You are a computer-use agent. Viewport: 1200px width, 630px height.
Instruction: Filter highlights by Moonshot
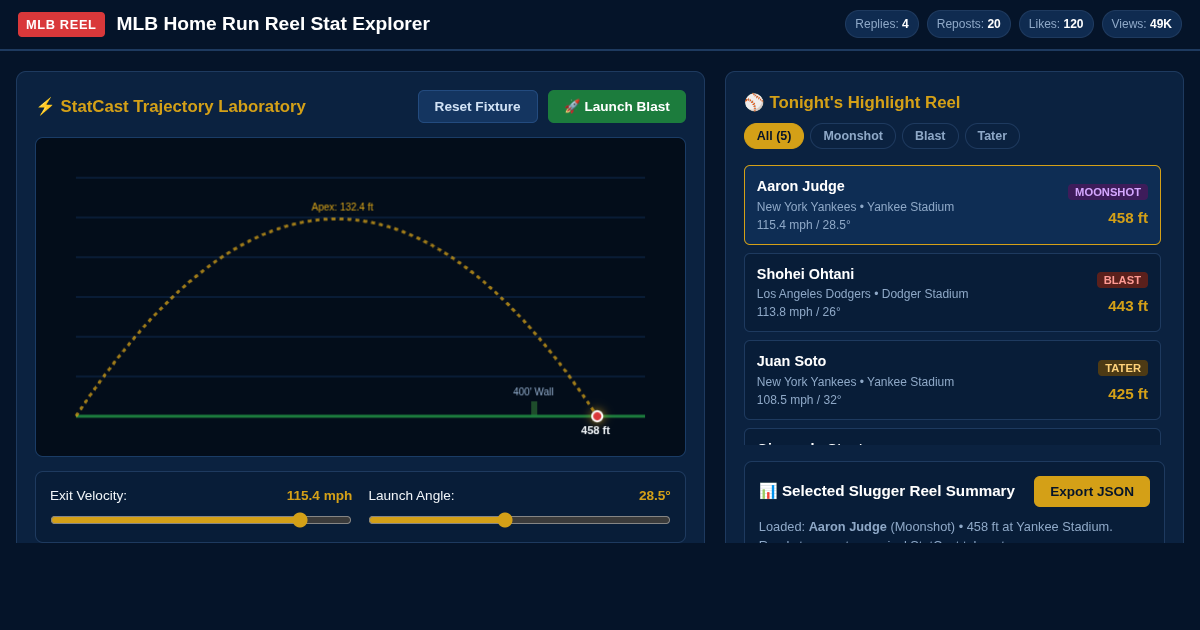853,136
